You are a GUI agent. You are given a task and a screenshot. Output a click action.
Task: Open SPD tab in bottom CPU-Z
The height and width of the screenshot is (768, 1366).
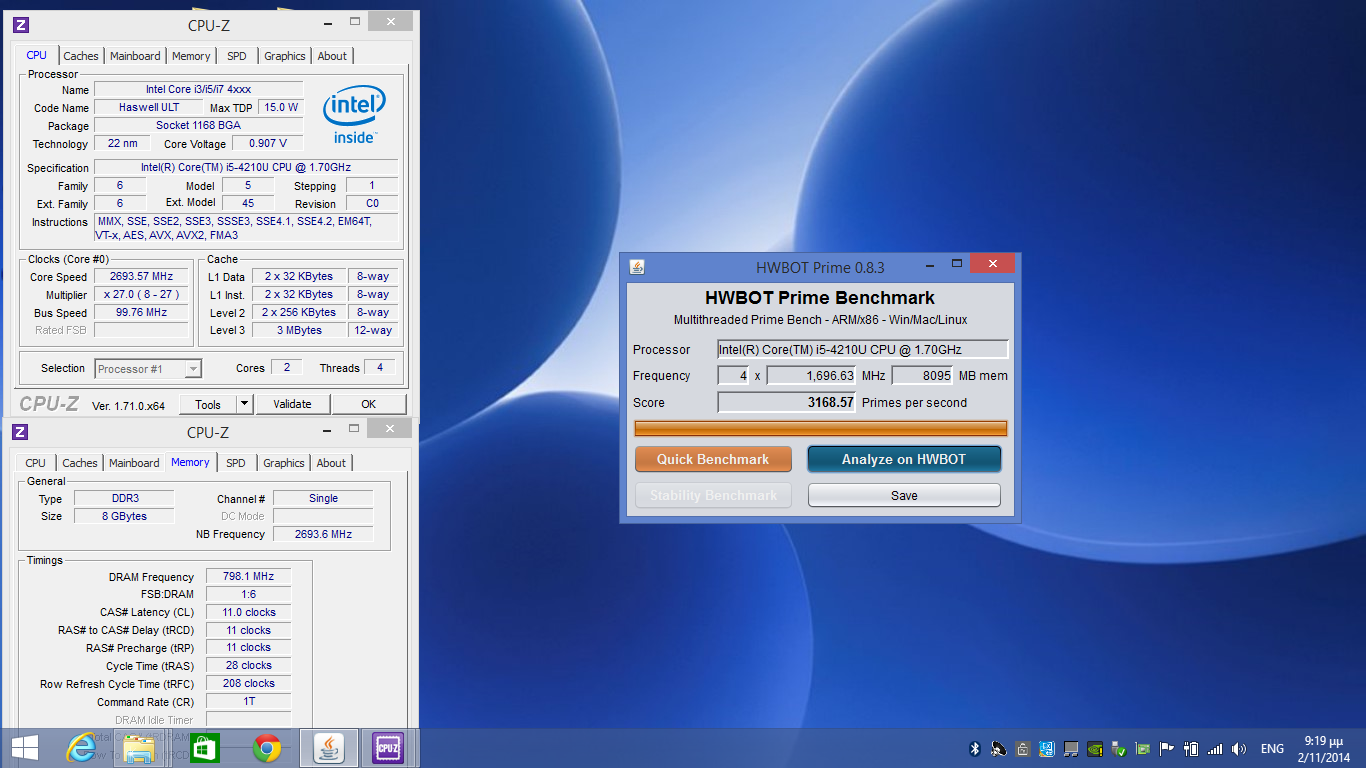coord(236,463)
